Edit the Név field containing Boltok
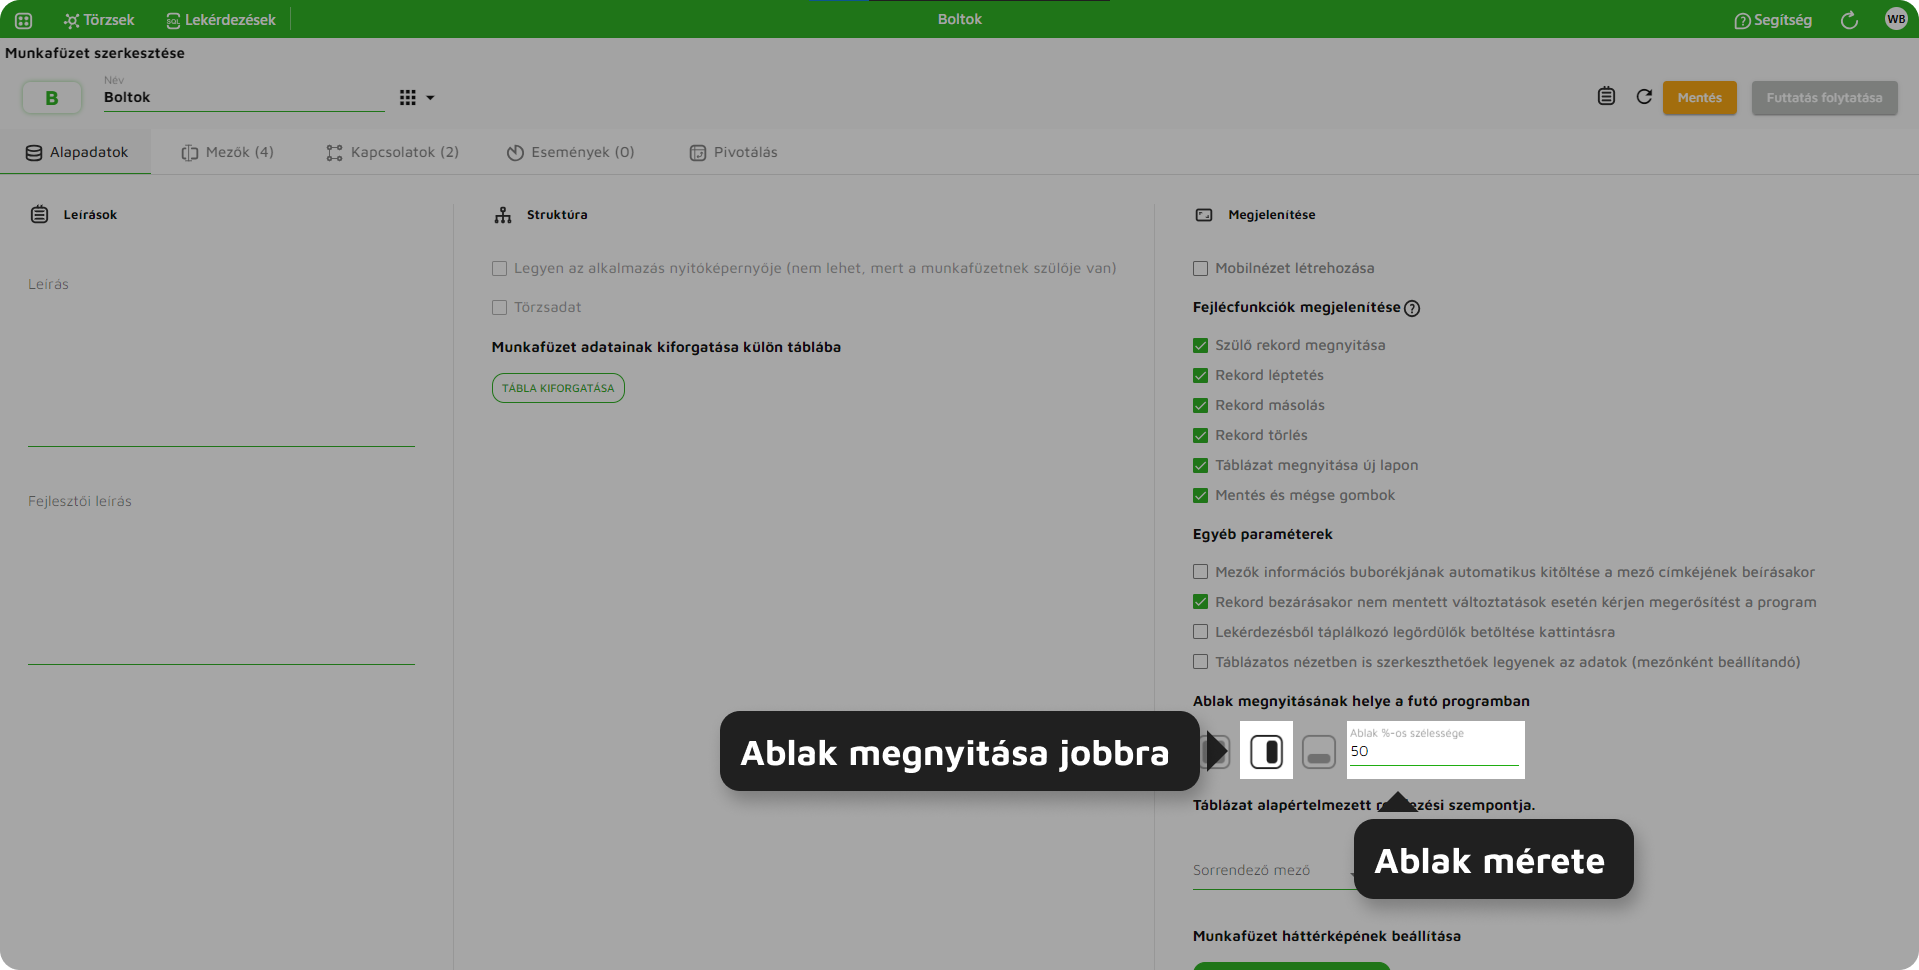Screen dimensions: 1919x970 click(x=244, y=97)
